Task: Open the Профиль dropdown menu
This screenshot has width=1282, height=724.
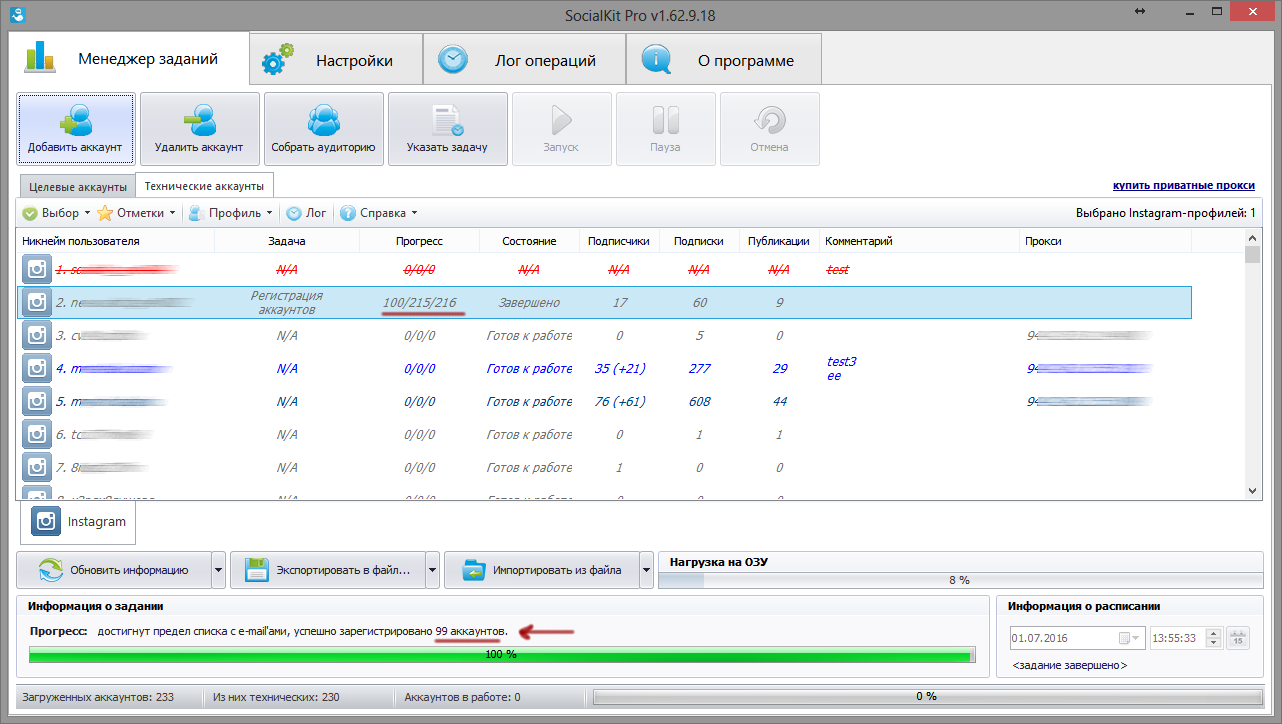Action: 231,213
